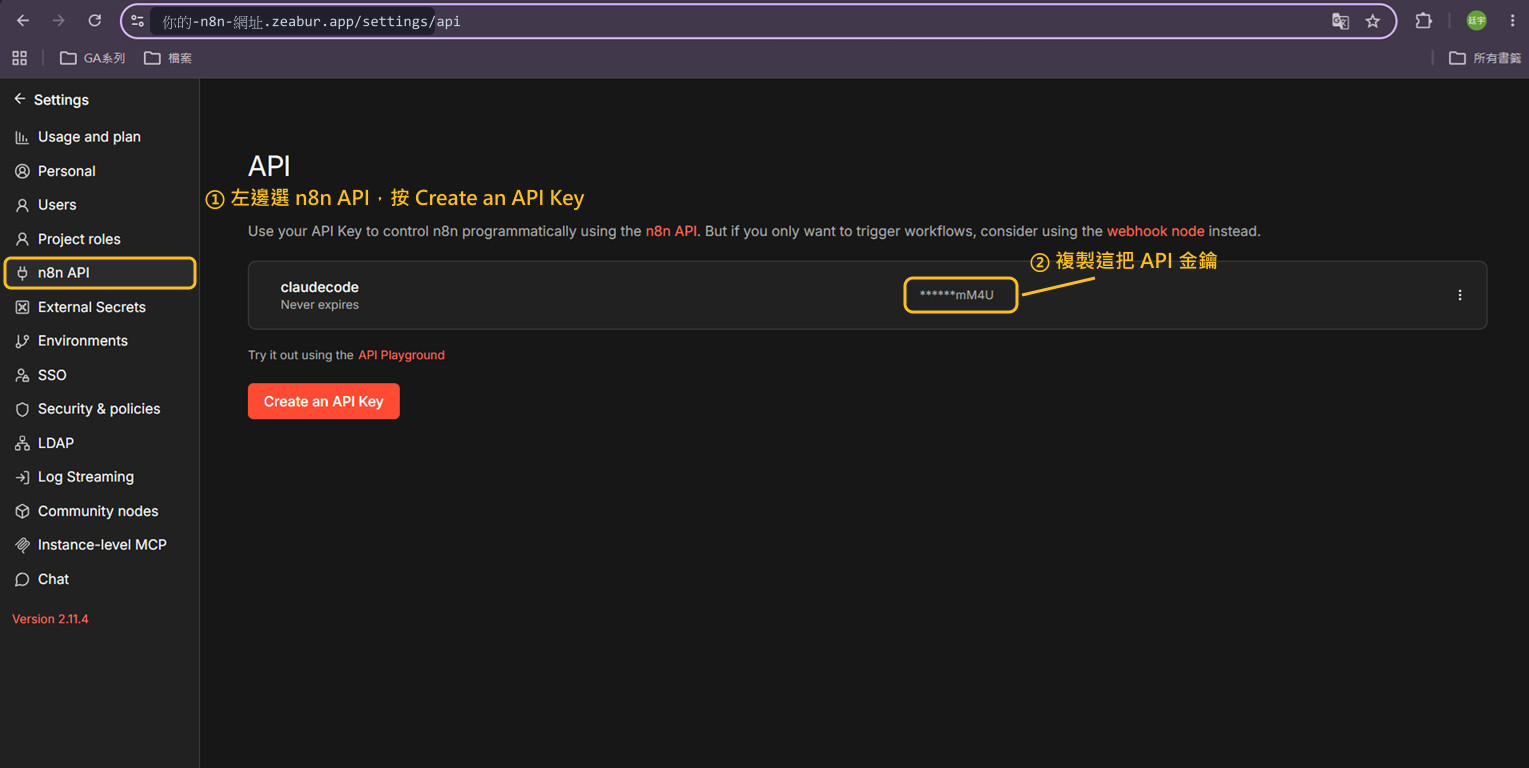
Task: Open External Secrets settings
Action: click(92, 307)
